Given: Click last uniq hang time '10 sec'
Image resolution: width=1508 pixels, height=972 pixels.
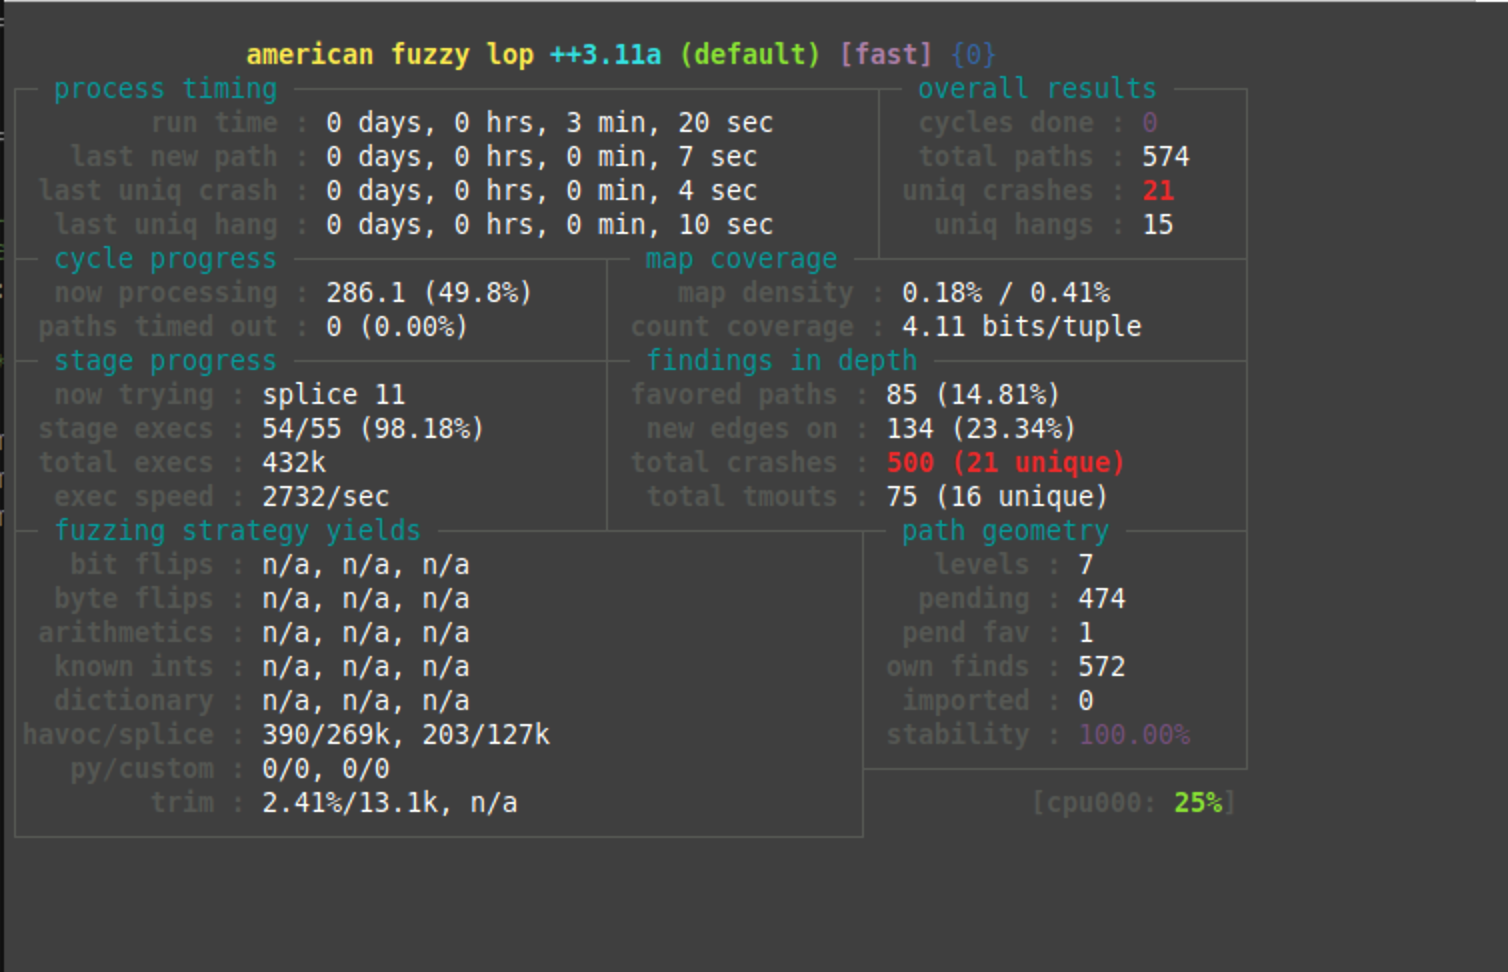Looking at the screenshot, I should tap(726, 224).
